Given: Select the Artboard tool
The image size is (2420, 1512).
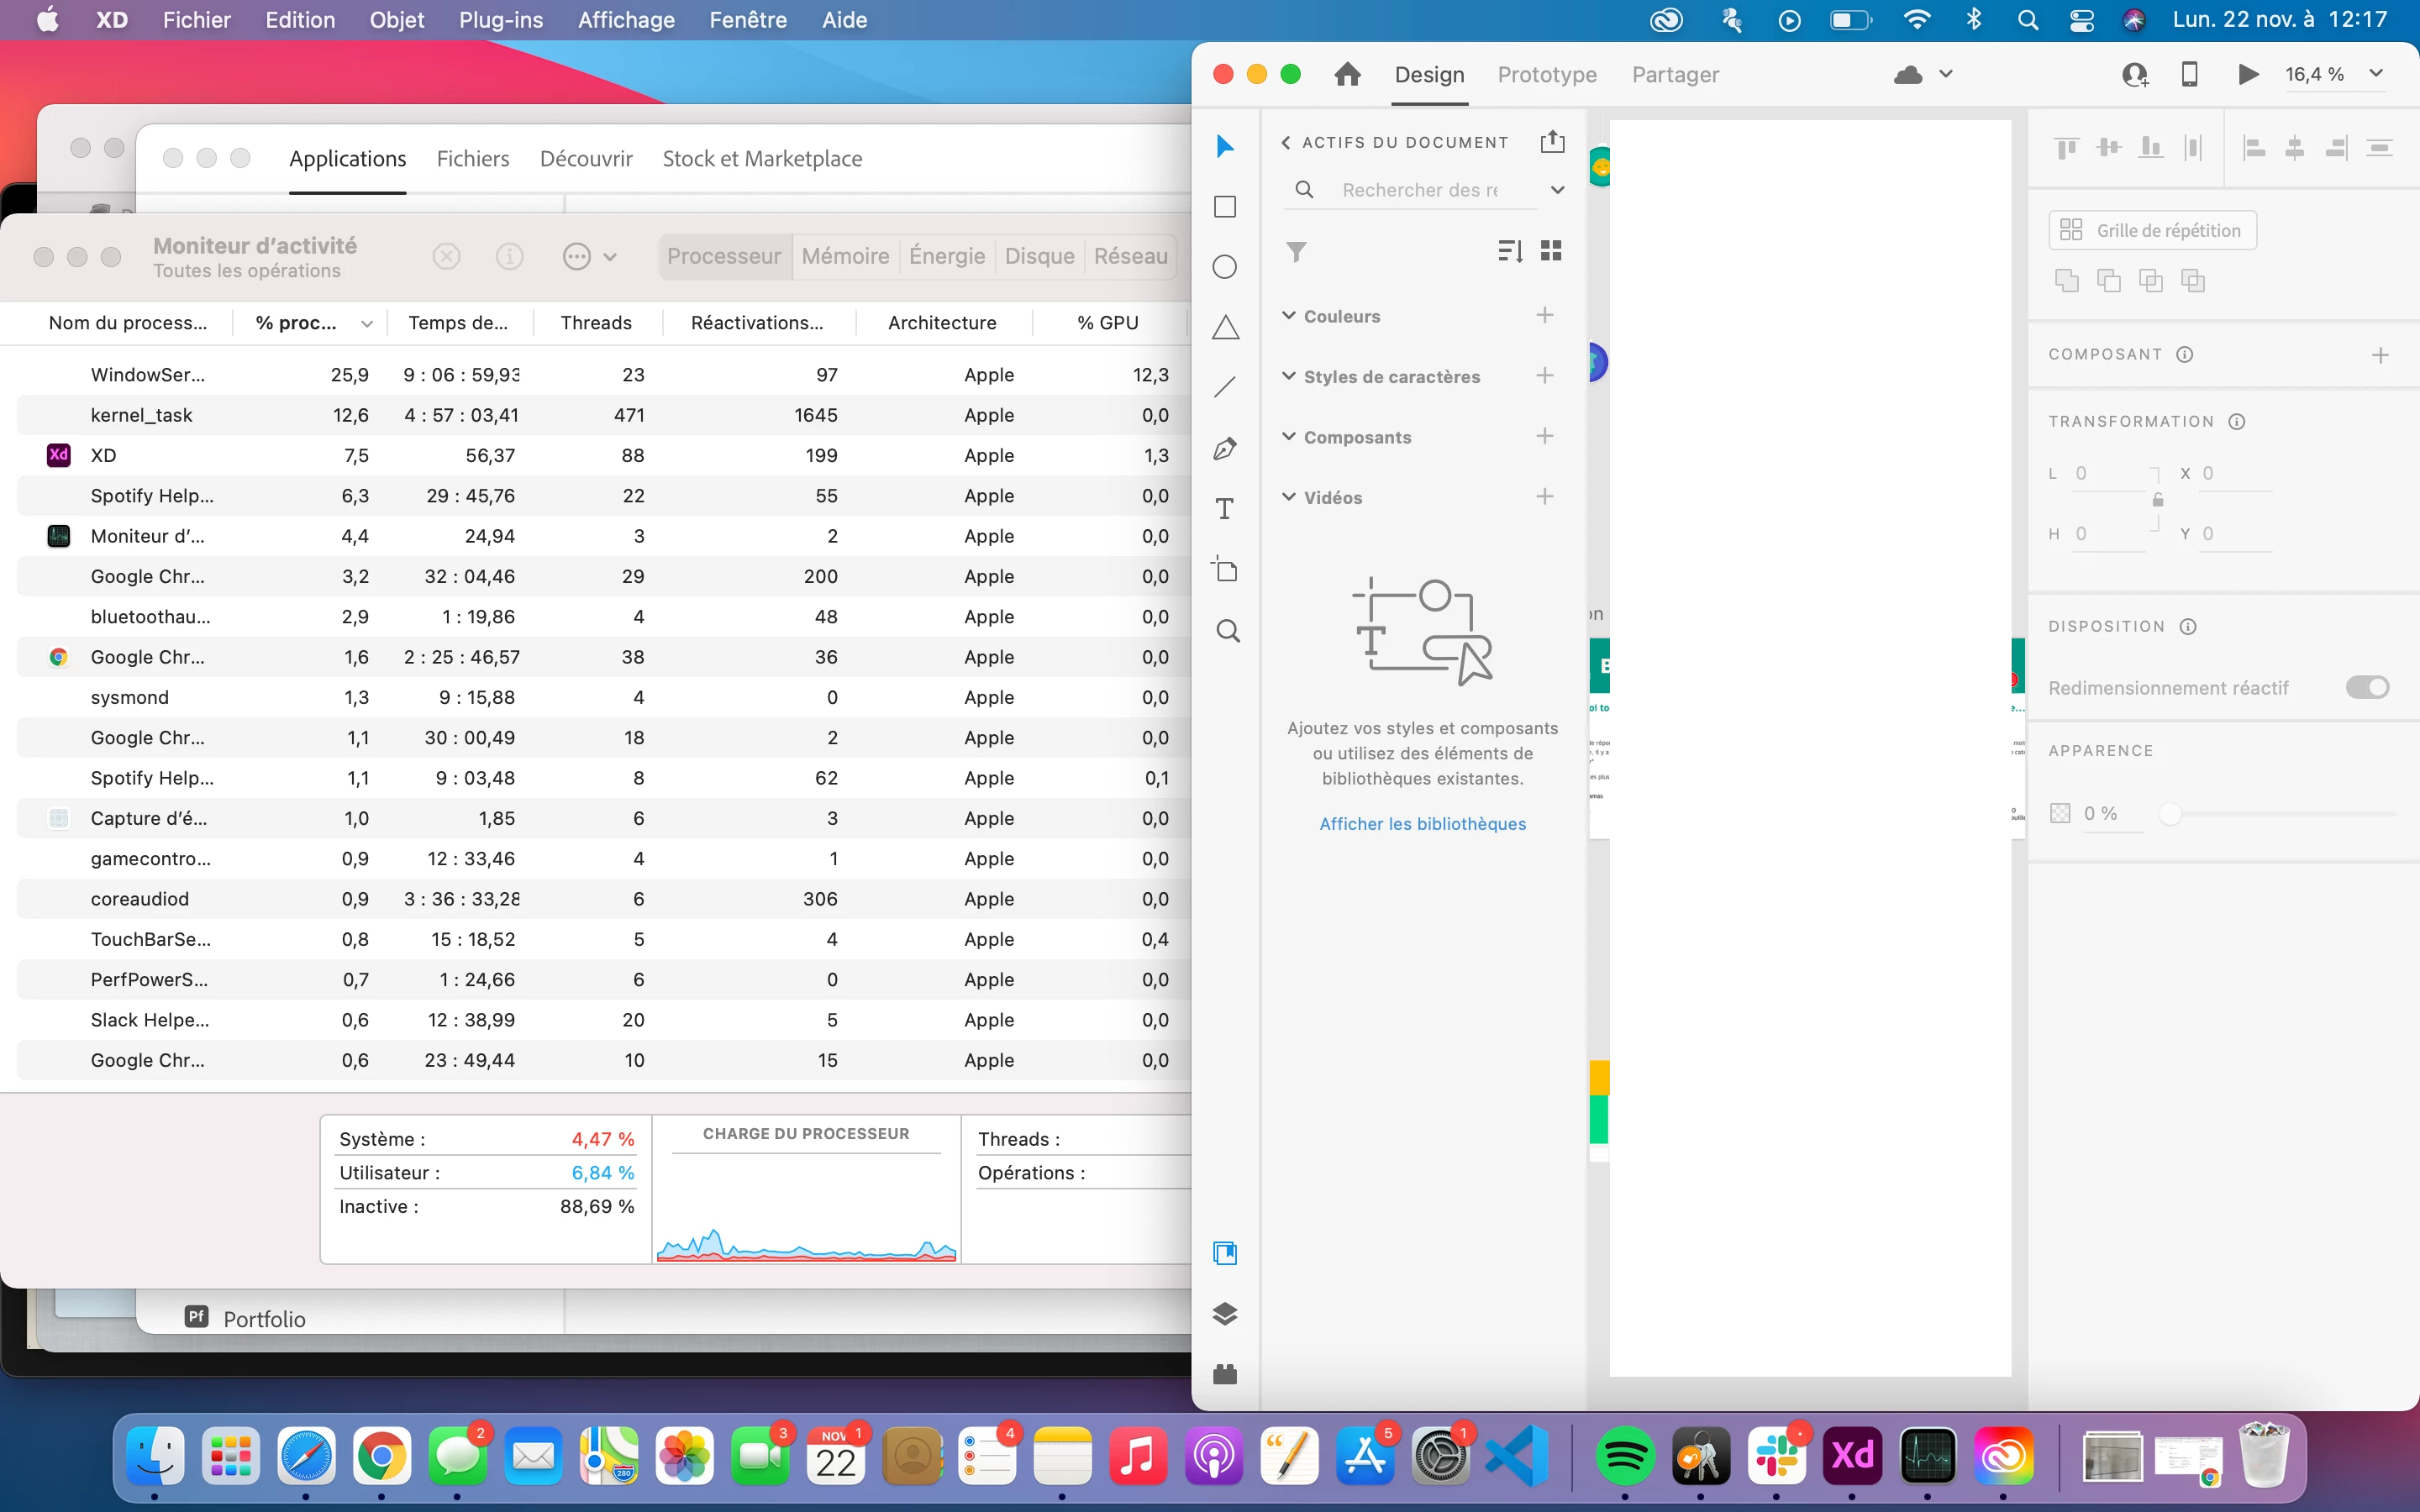Looking at the screenshot, I should 1225,570.
